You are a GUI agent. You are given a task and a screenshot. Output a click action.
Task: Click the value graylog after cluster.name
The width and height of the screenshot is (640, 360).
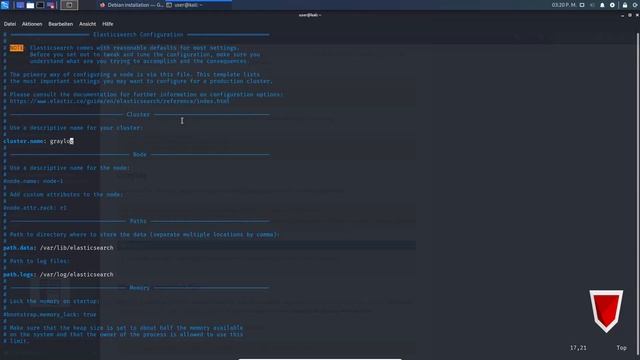(x=62, y=141)
